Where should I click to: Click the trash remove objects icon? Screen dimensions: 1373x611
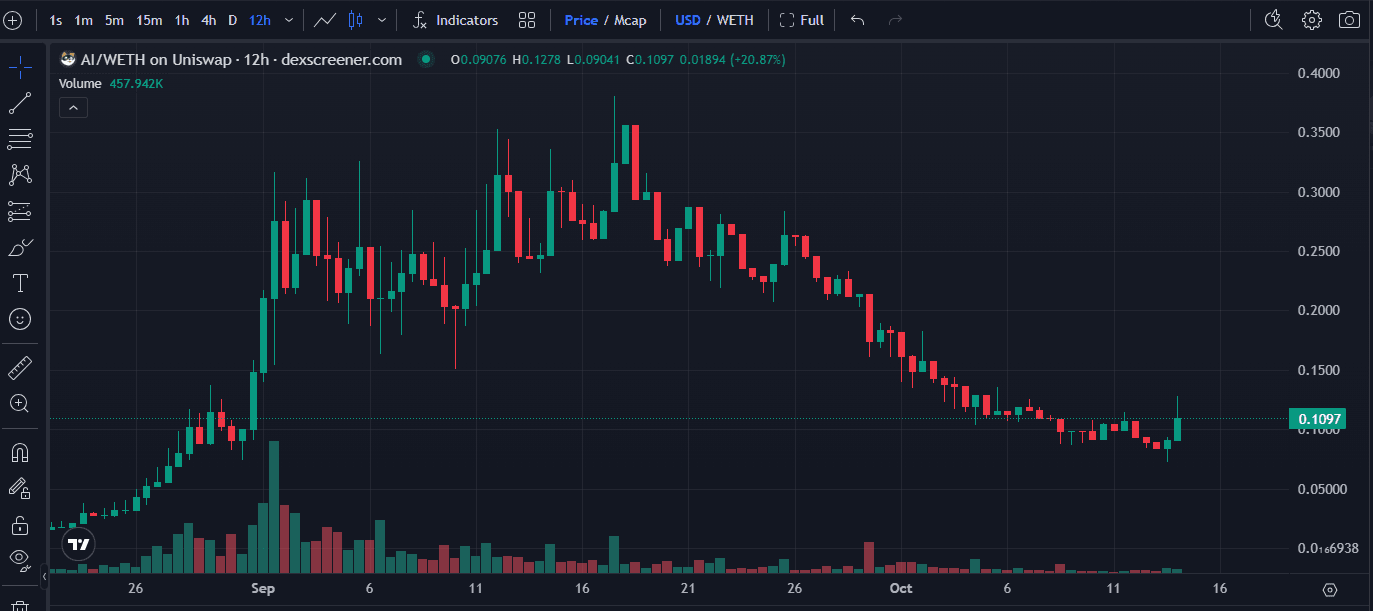click(x=20, y=604)
